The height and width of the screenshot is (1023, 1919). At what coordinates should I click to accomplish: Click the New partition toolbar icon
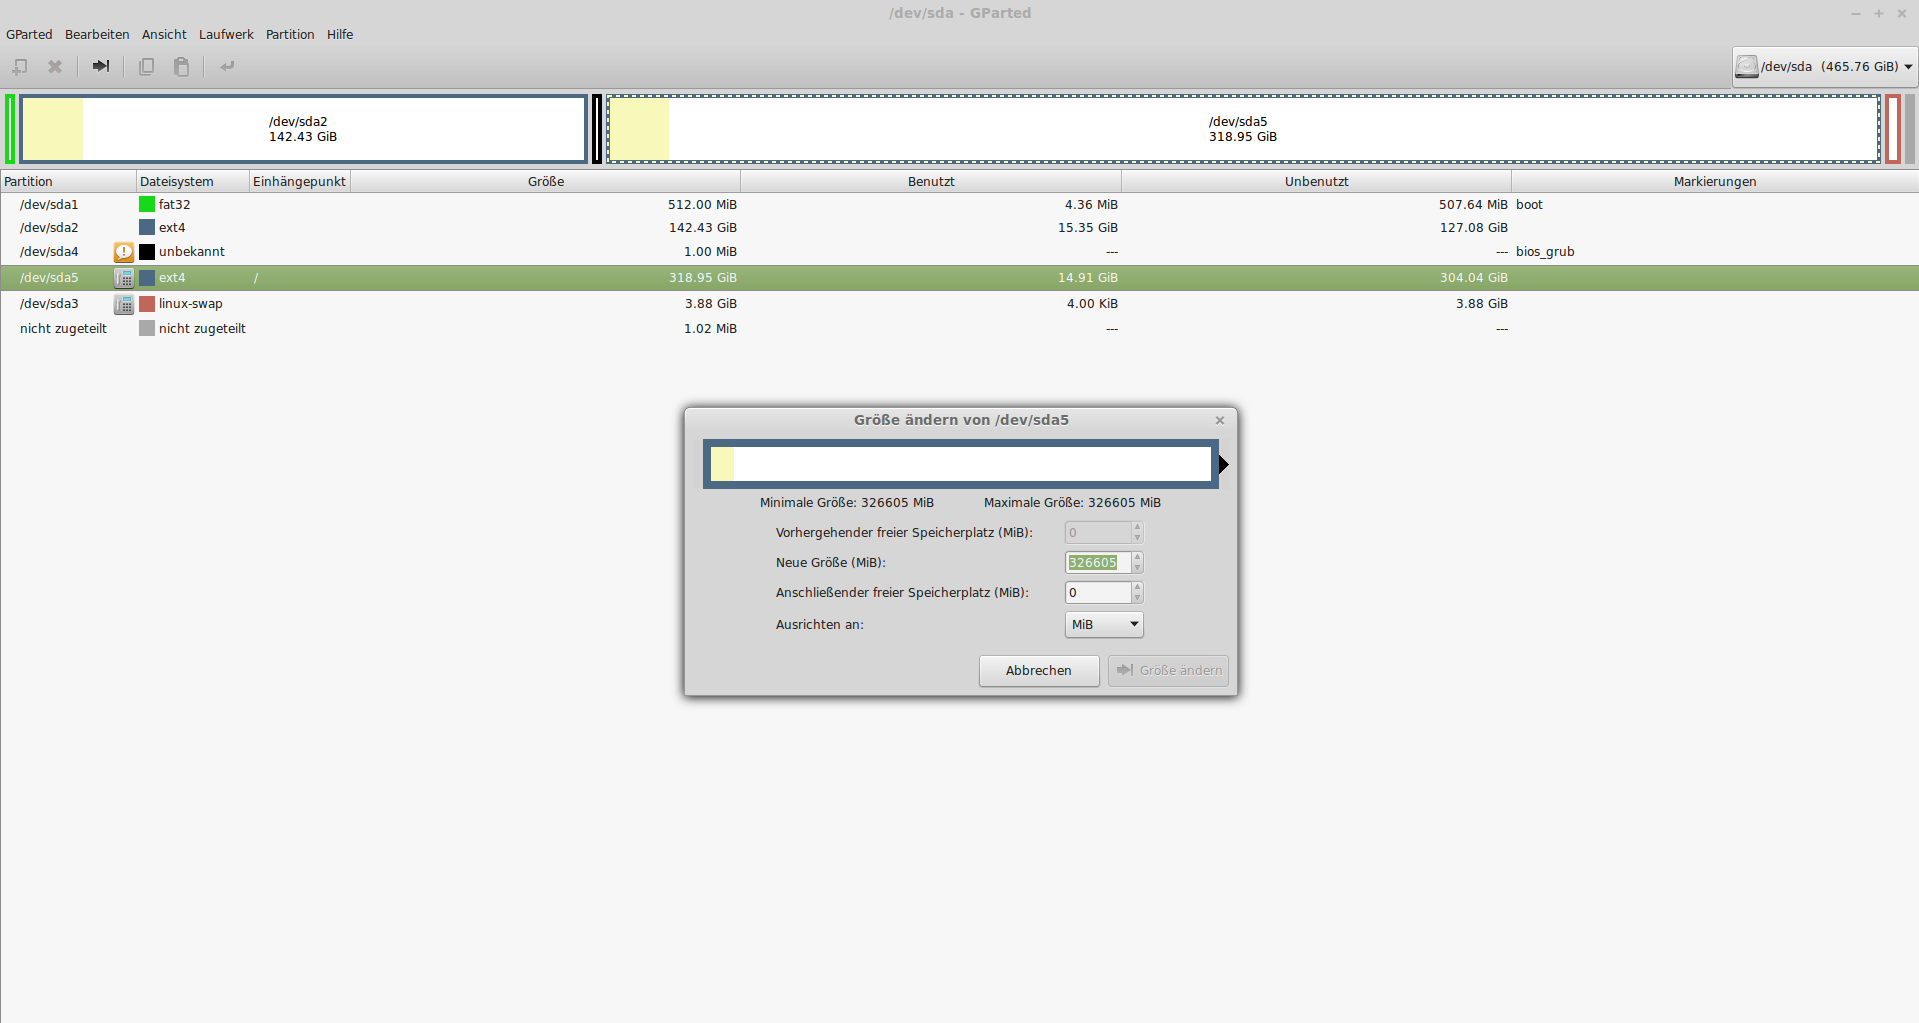click(x=19, y=66)
